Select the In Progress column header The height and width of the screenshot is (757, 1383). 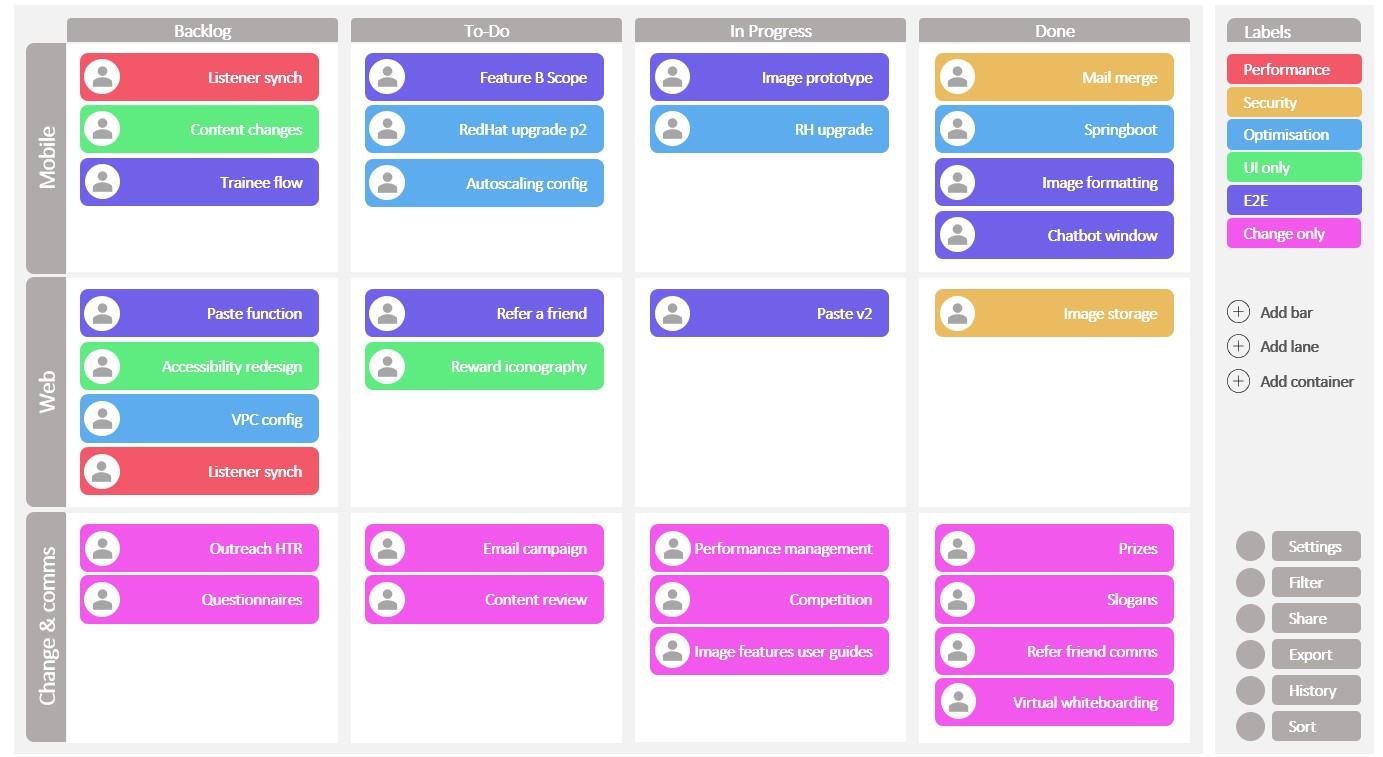(770, 31)
